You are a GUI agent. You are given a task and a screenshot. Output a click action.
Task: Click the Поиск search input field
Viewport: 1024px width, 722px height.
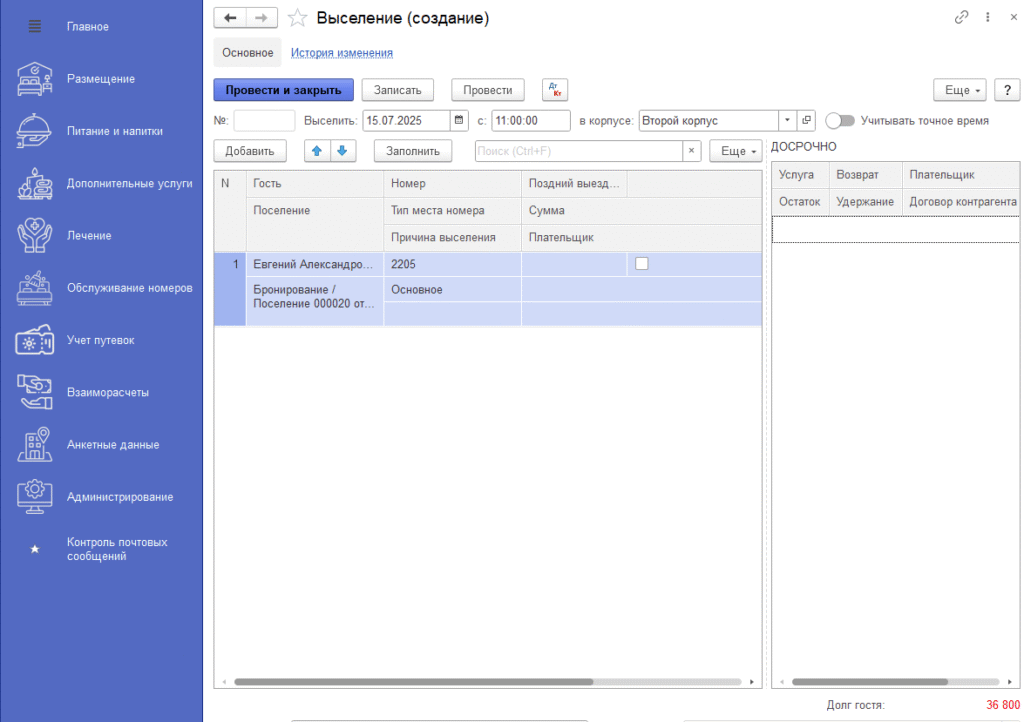(x=578, y=151)
